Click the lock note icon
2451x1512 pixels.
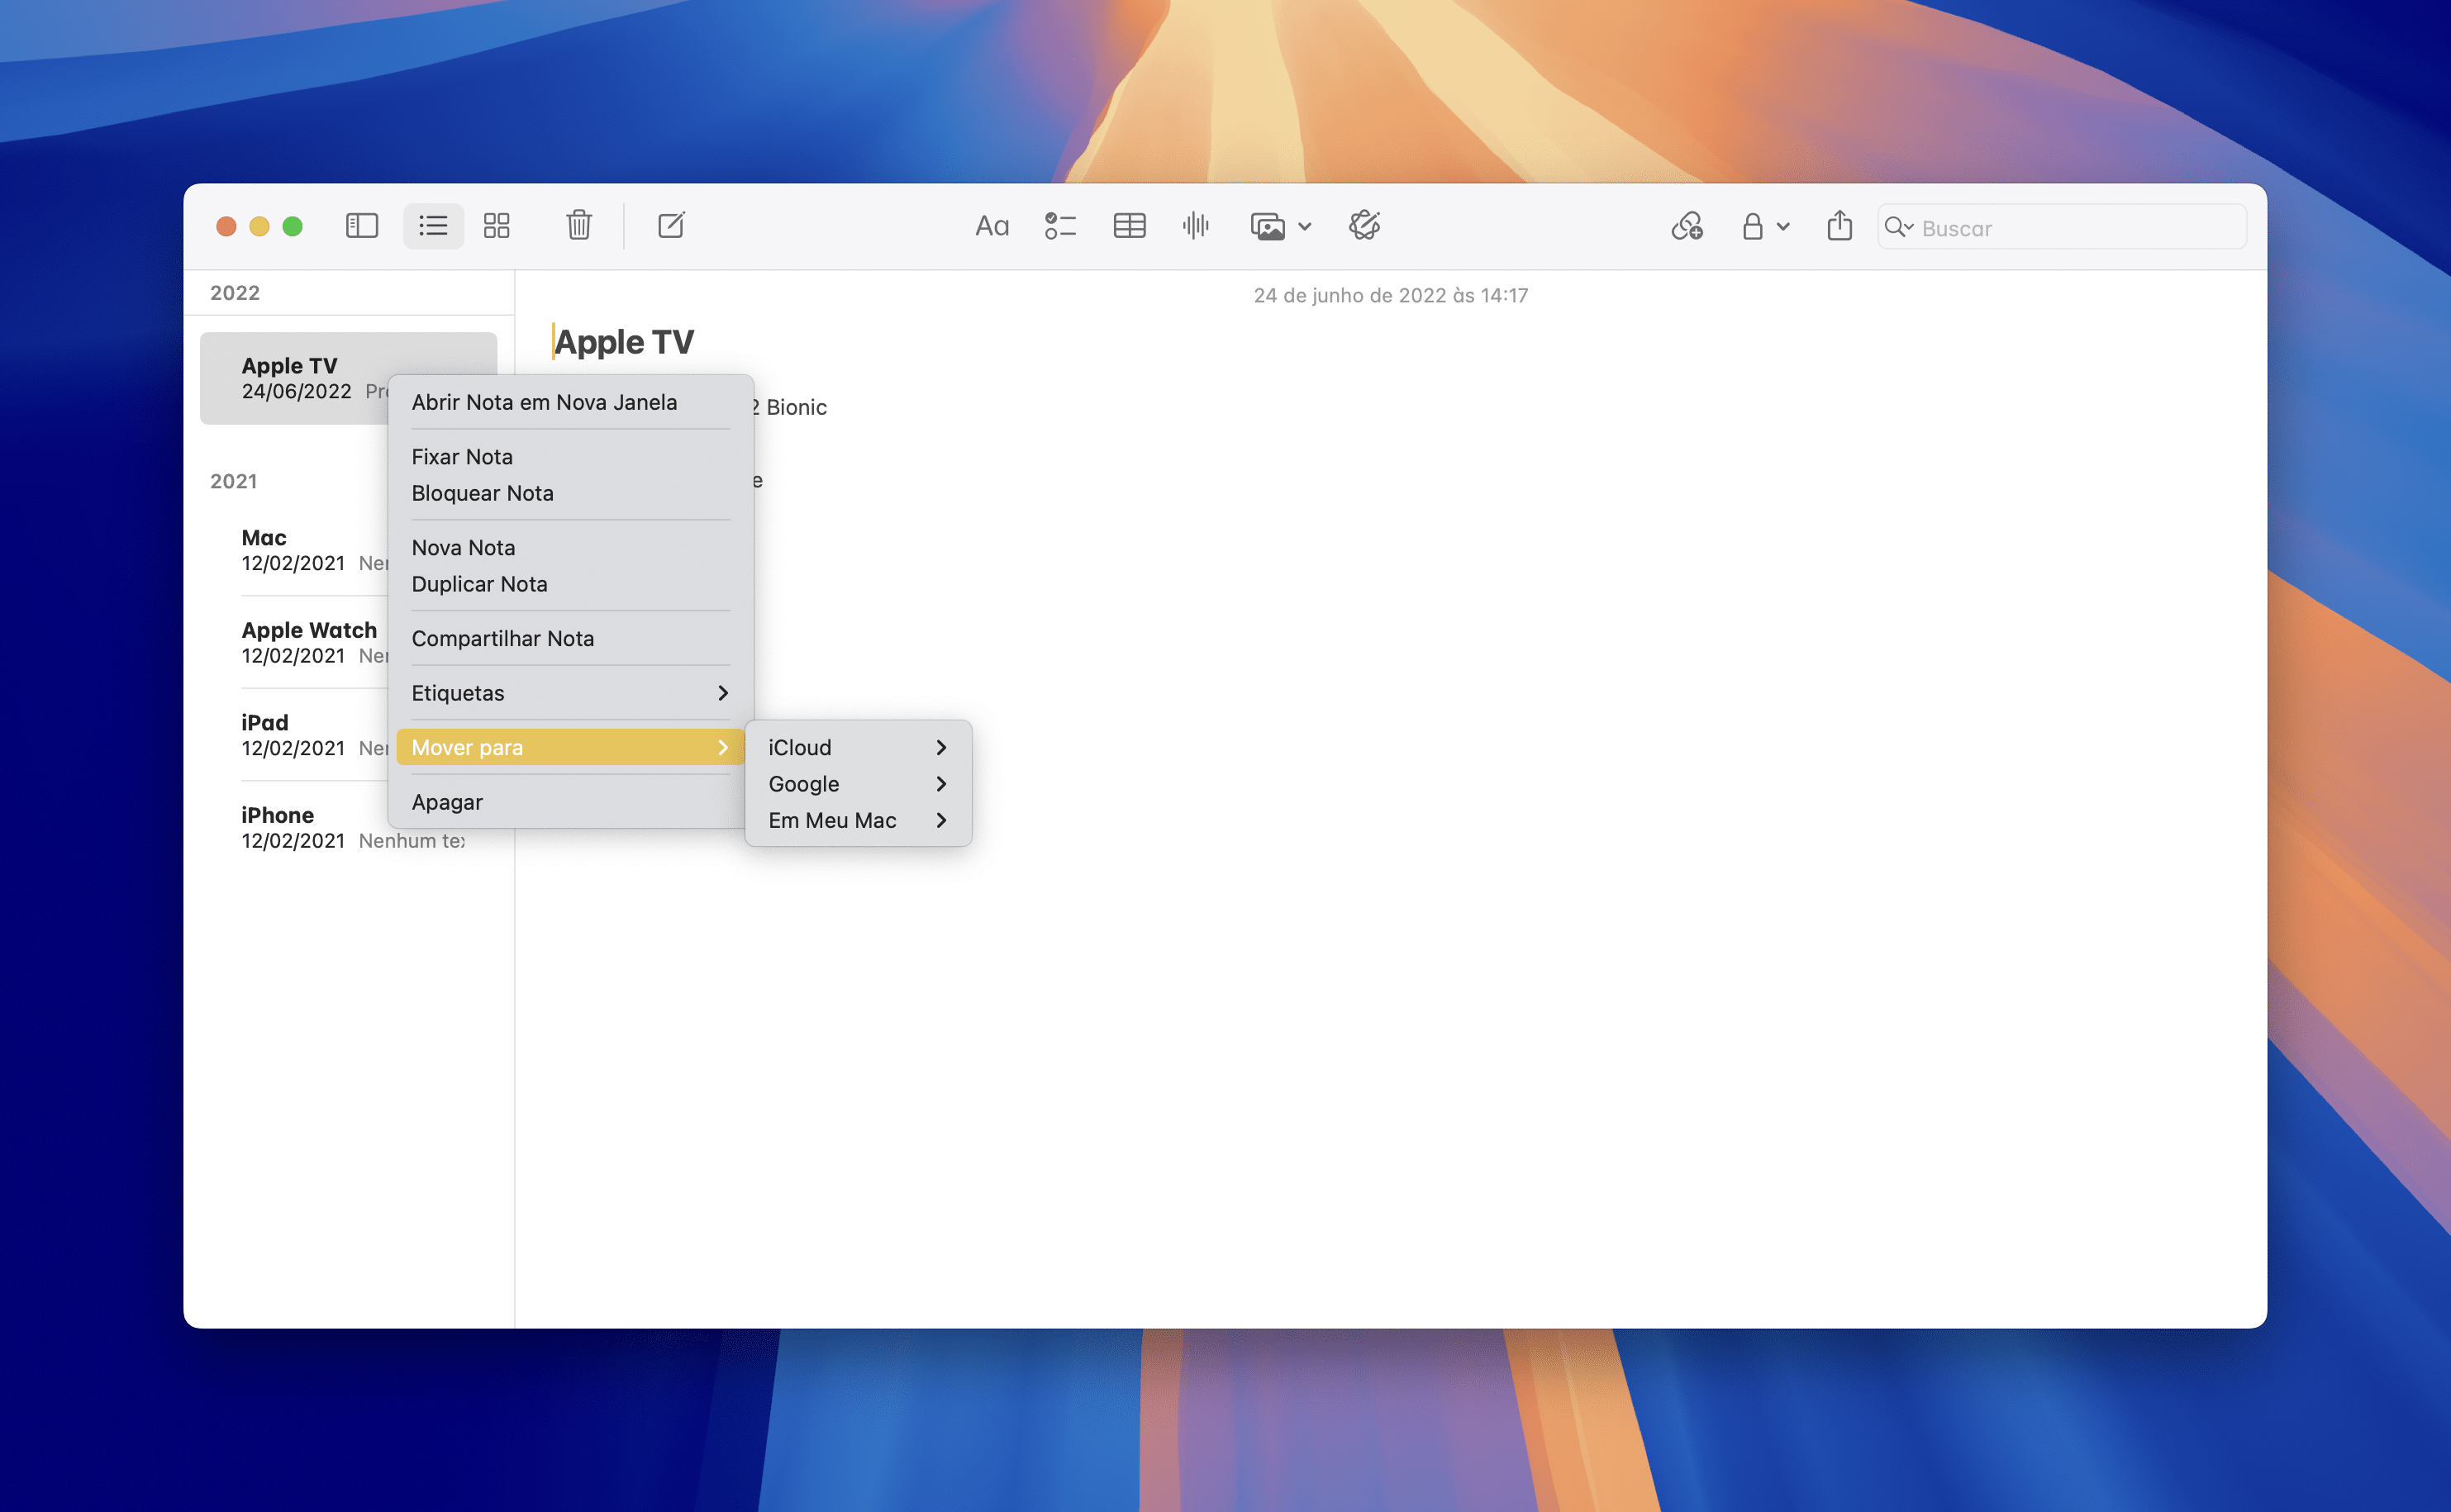(1752, 227)
